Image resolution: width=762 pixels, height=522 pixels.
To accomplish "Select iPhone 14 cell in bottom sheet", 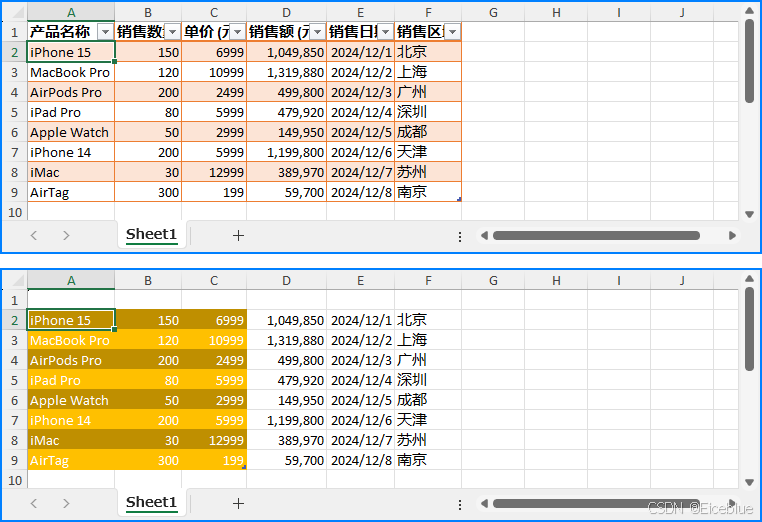I will pos(71,420).
